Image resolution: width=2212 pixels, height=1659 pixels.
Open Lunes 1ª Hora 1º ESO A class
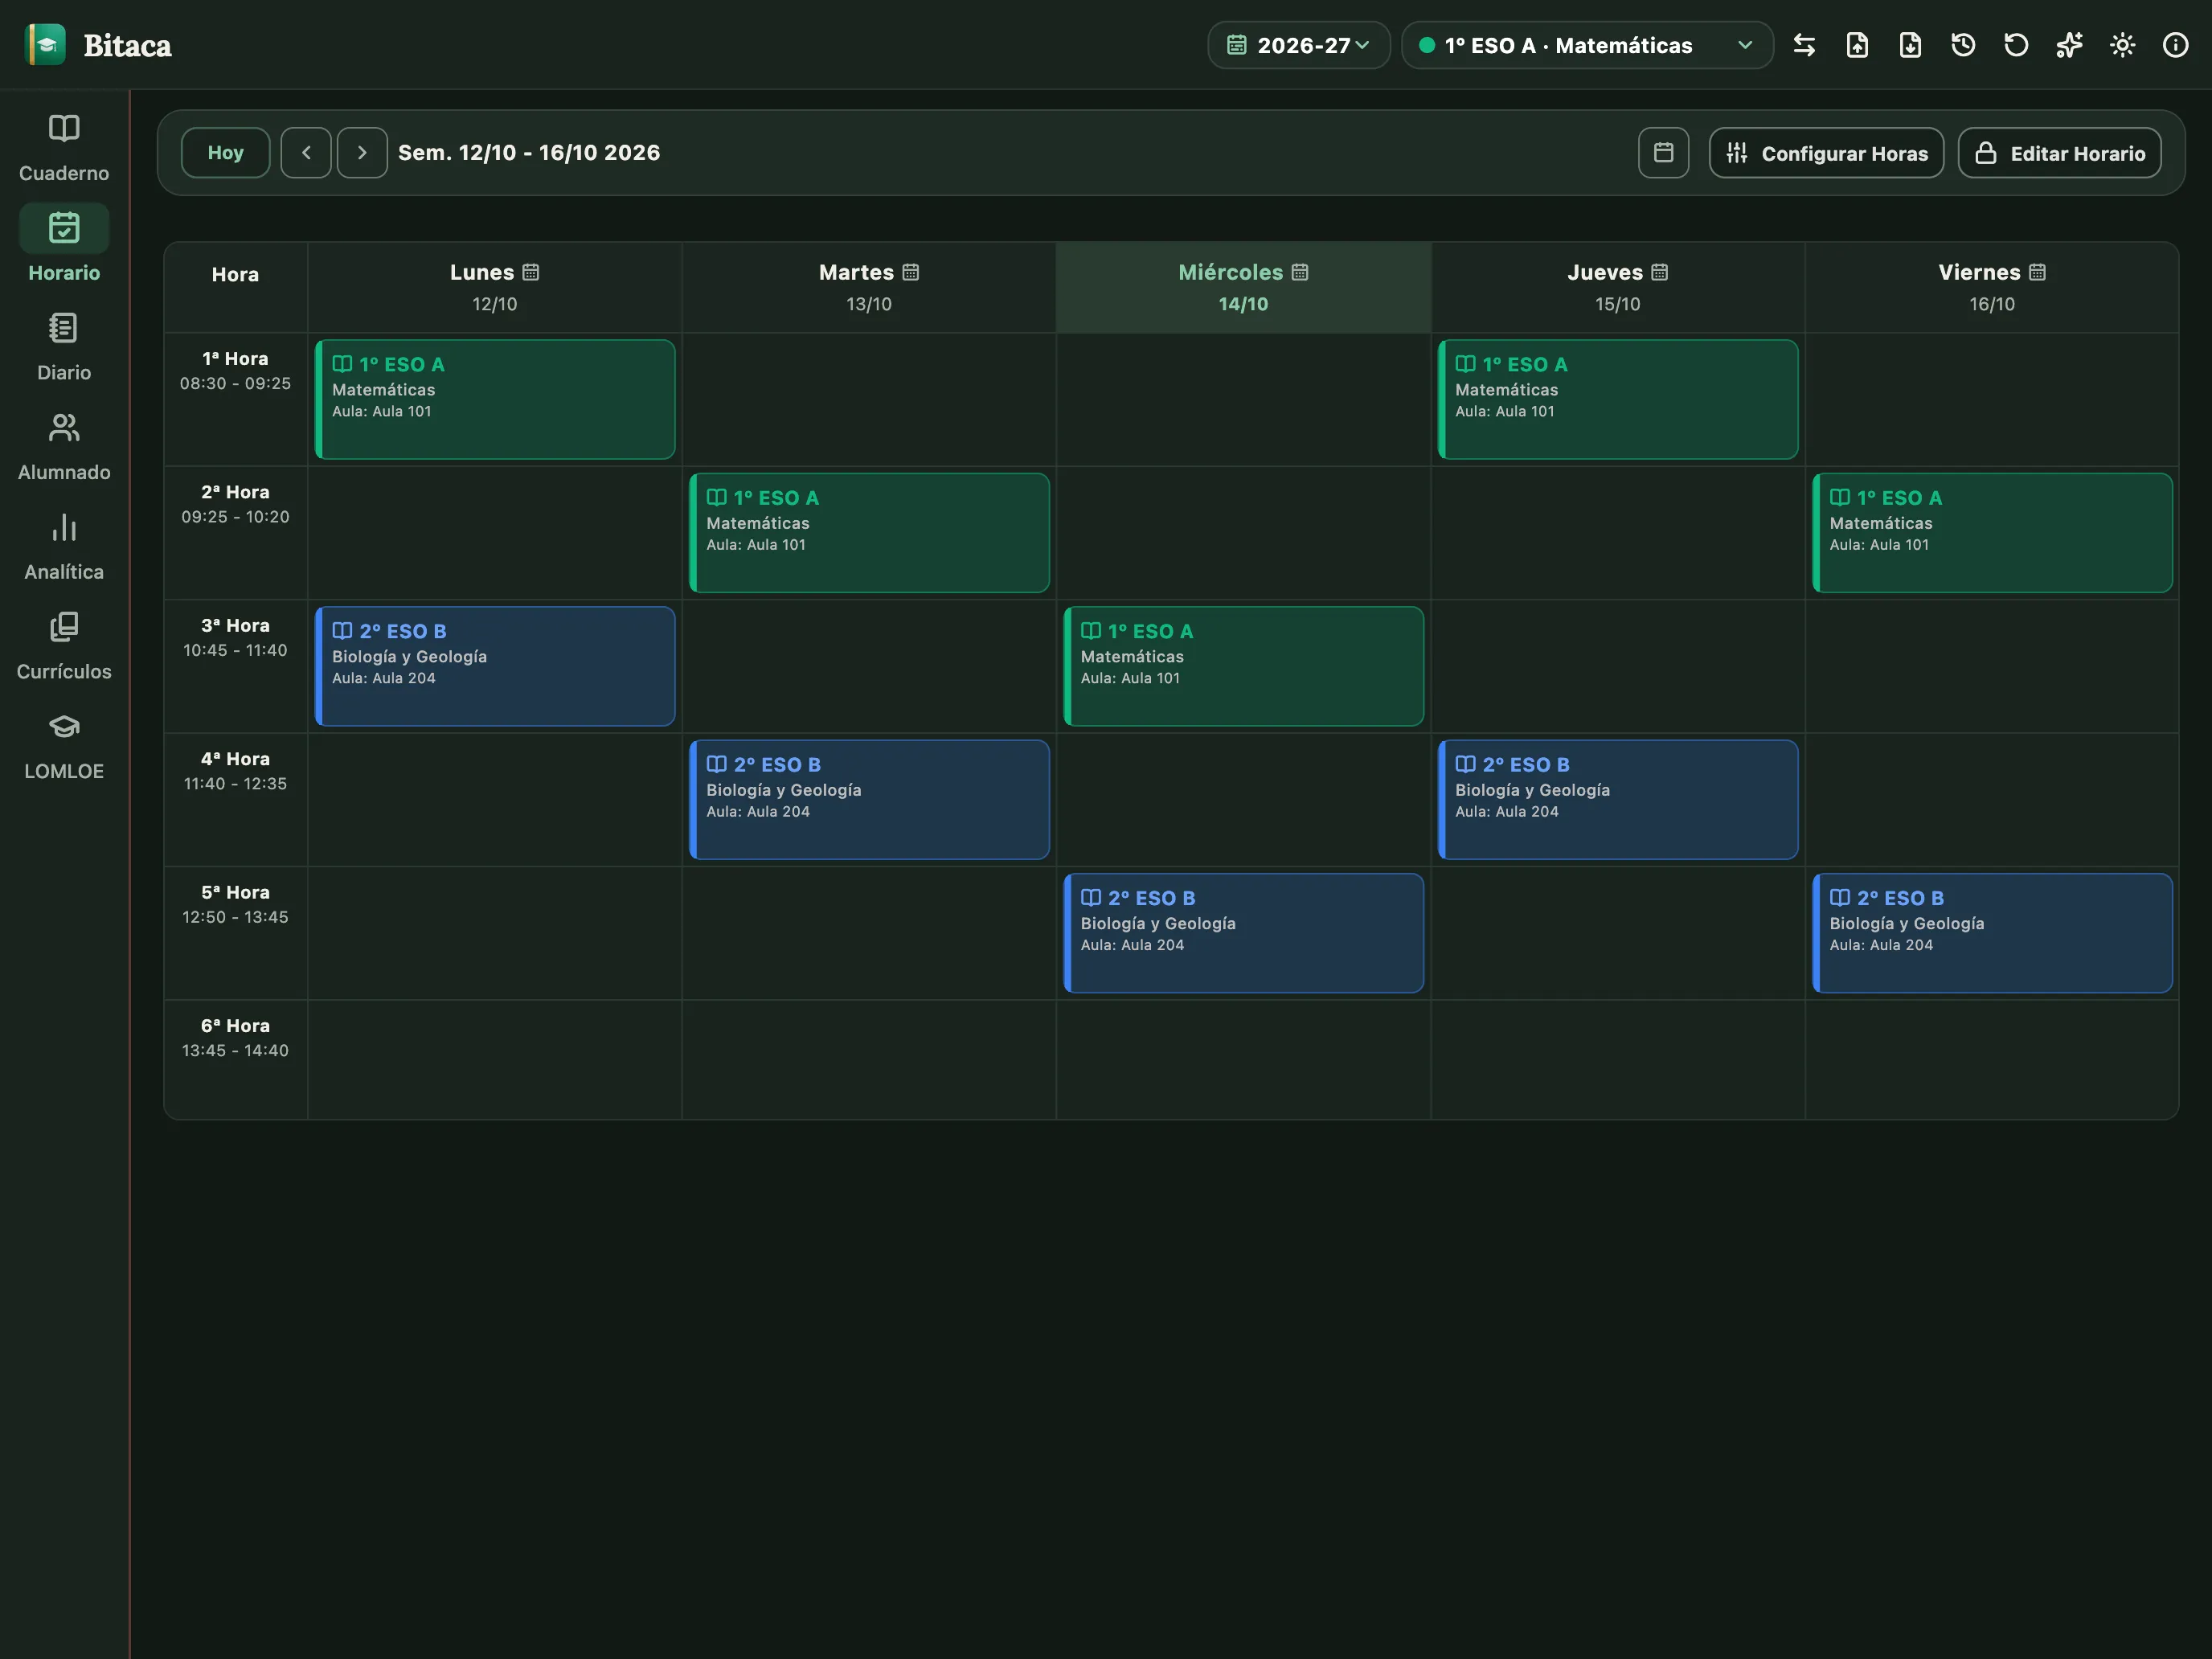pyautogui.click(x=495, y=399)
